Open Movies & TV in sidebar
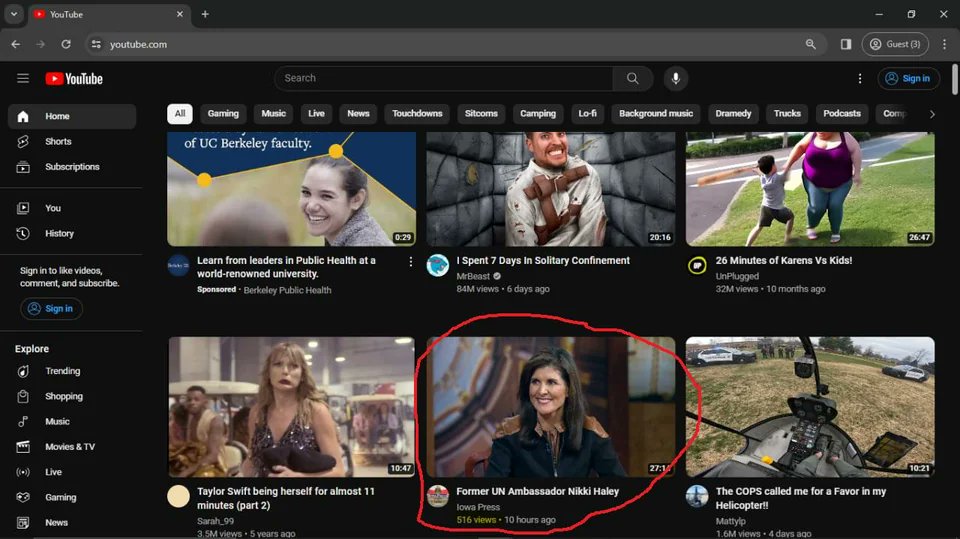The image size is (960, 539). tap(72, 447)
